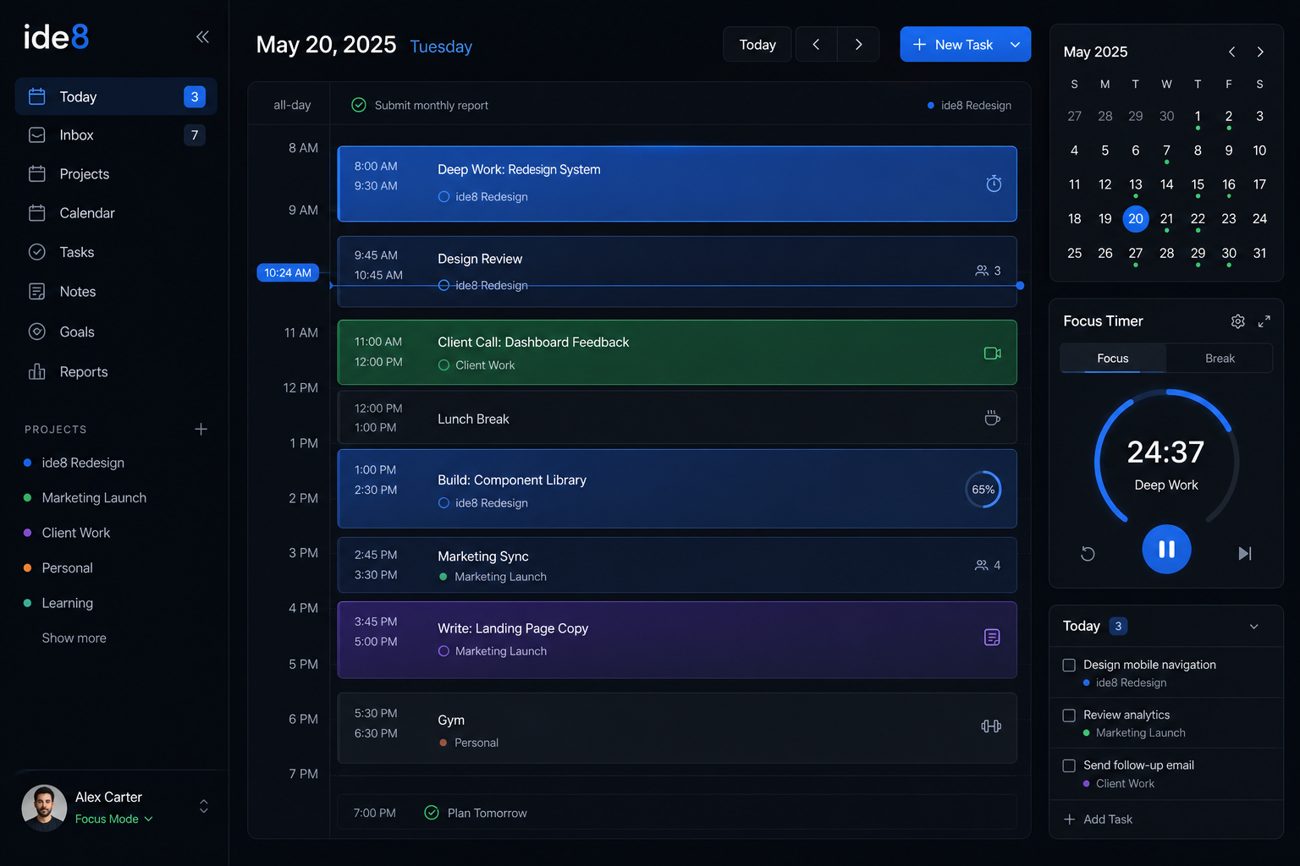
Task: Check off Design mobile navigation task
Action: point(1069,665)
